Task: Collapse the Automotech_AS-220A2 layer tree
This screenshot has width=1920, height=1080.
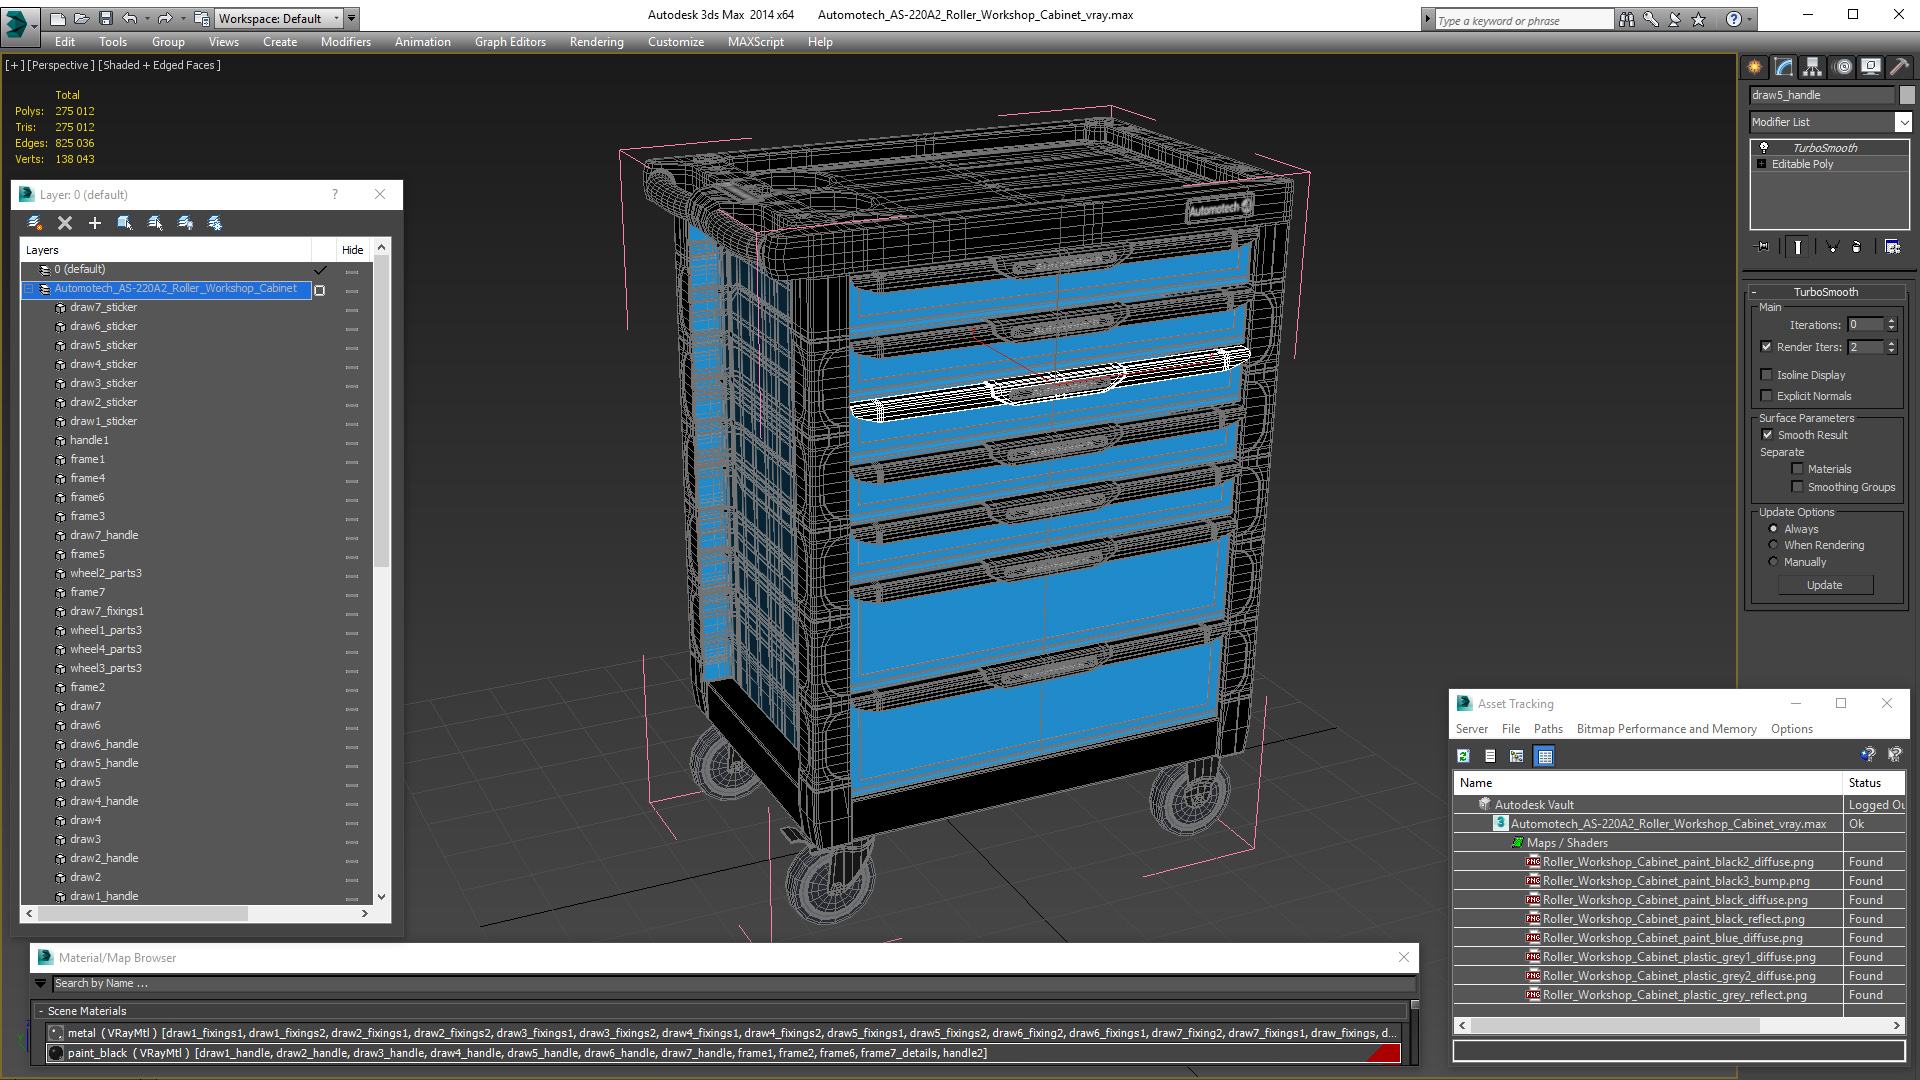Action: coord(29,289)
